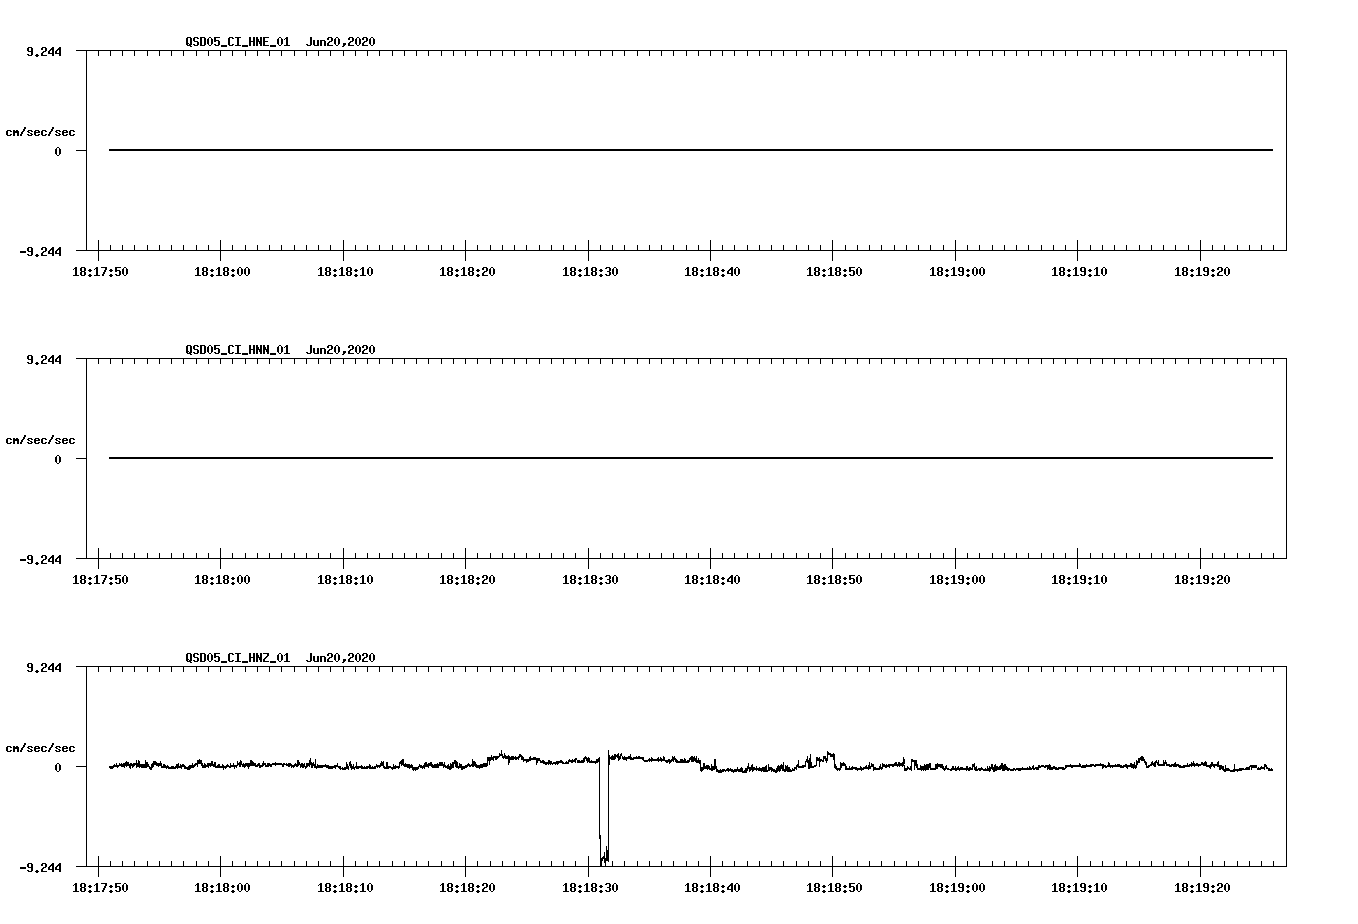The width and height of the screenshot is (1358, 924).
Task: Click the 18:19:20 time label under HNE plot
Action: click(x=1201, y=272)
